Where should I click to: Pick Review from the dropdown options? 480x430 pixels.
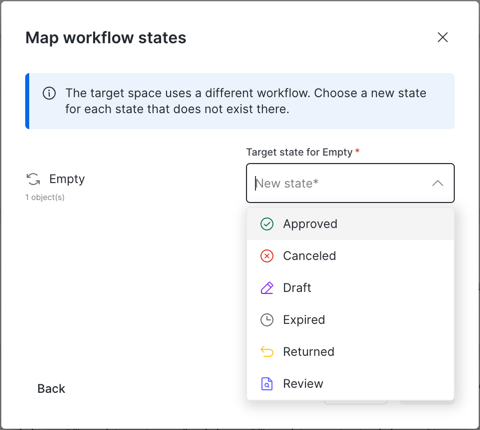pyautogui.click(x=350, y=384)
